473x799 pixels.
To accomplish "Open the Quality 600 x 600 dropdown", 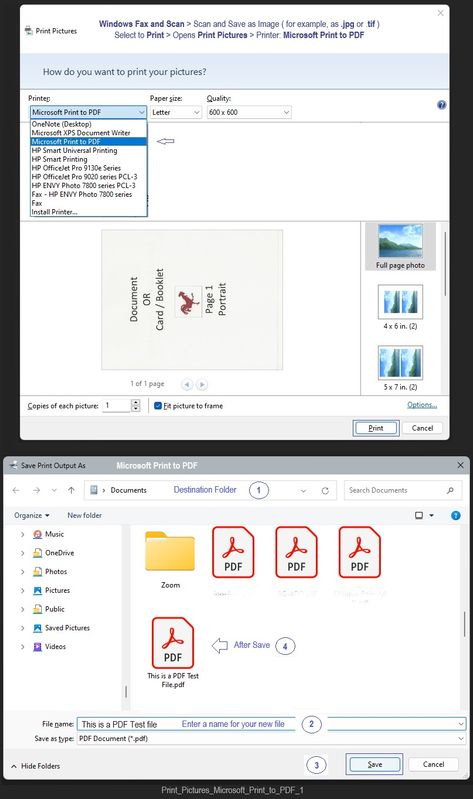I will pos(249,112).
